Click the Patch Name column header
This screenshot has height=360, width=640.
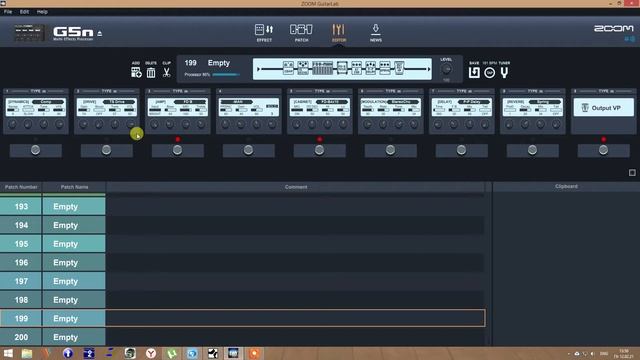(x=74, y=187)
